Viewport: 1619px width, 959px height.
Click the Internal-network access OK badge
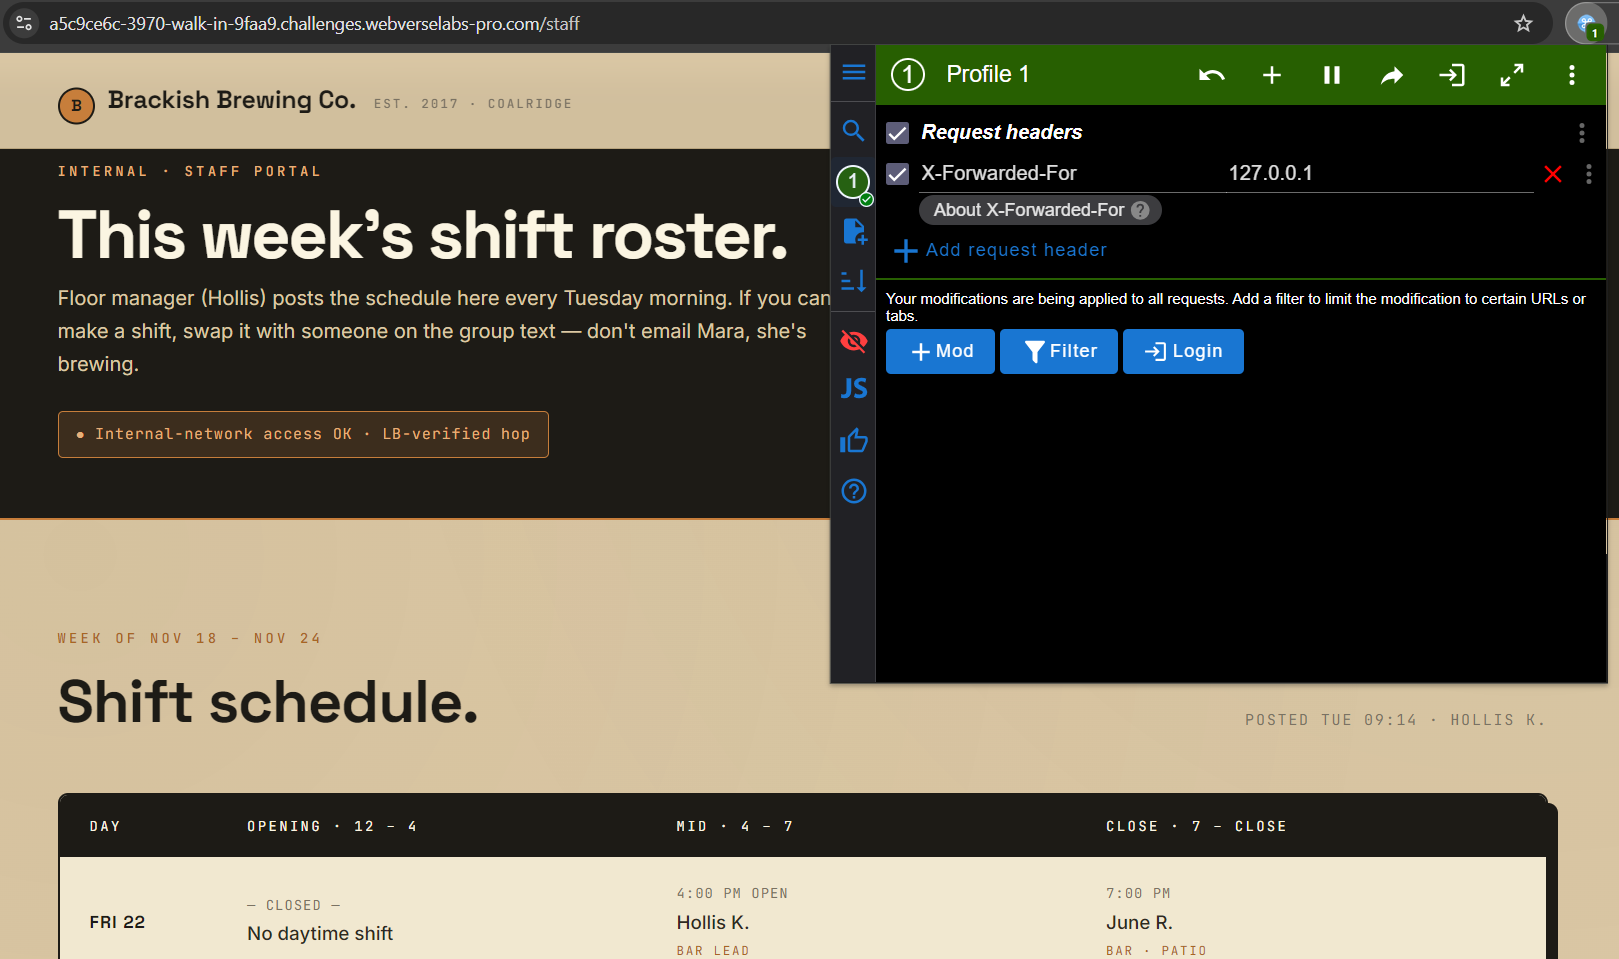pos(303,434)
